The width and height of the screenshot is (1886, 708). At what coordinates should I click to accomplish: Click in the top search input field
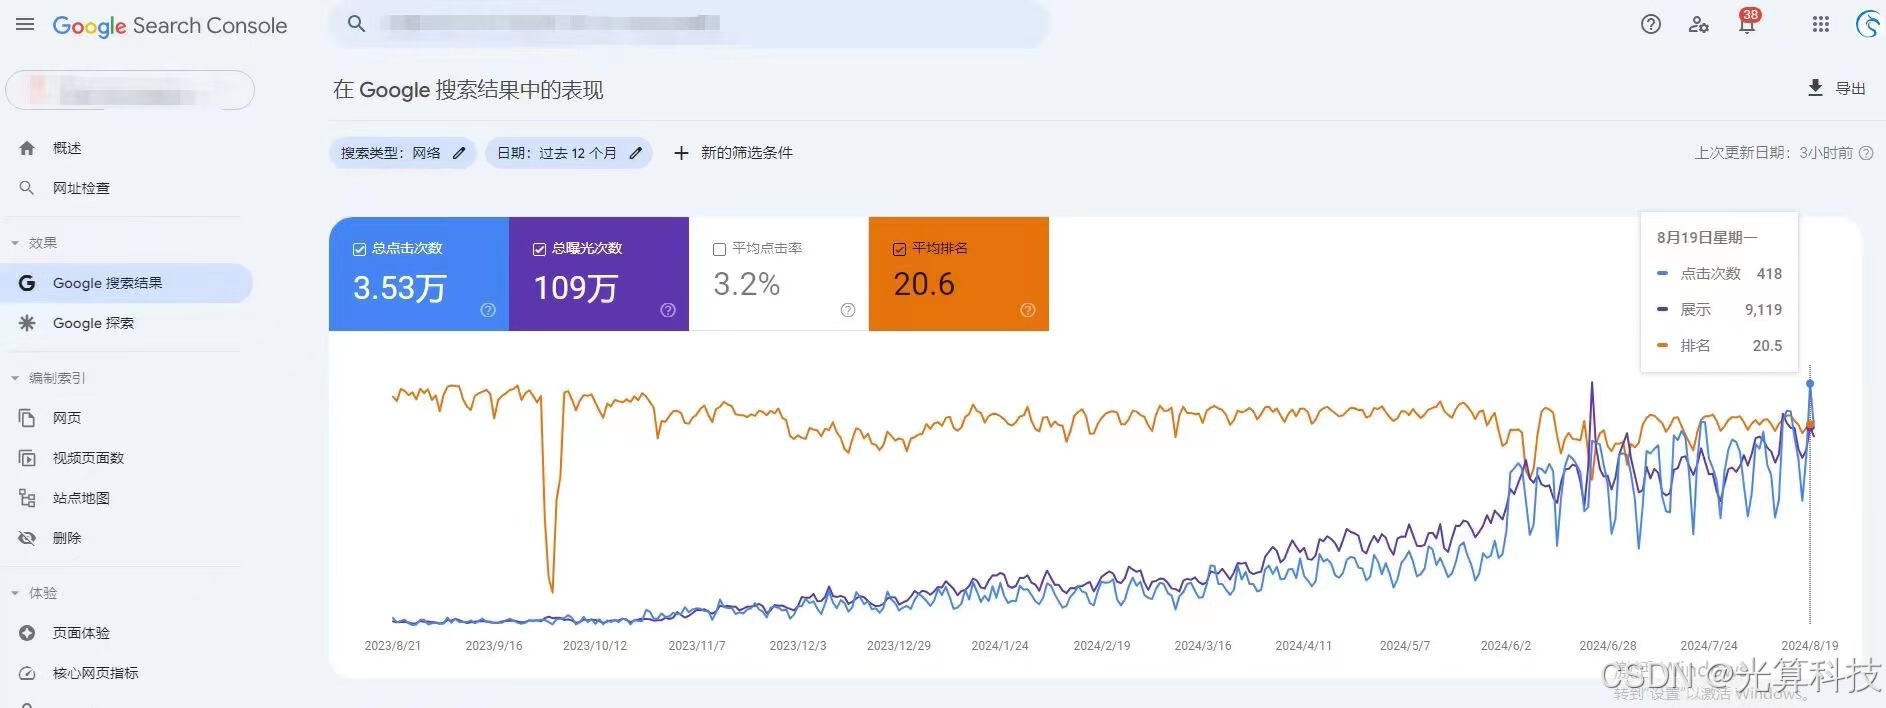[689, 24]
